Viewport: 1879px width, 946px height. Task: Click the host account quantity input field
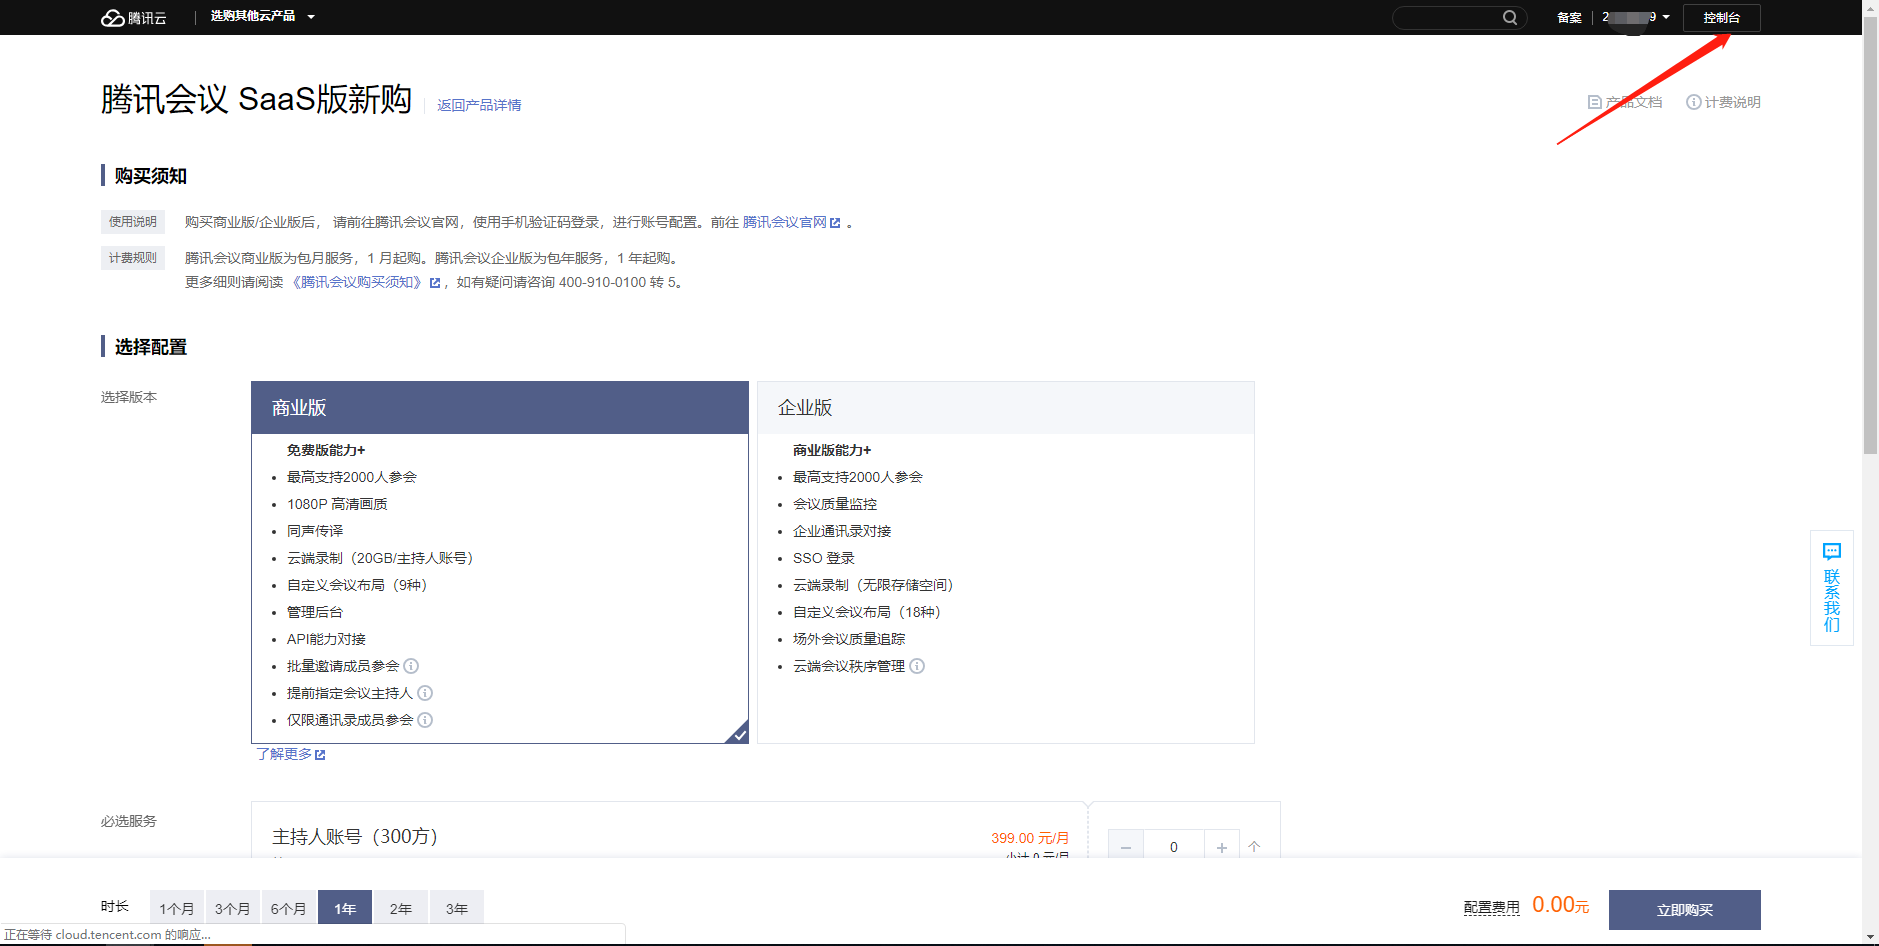[1173, 846]
